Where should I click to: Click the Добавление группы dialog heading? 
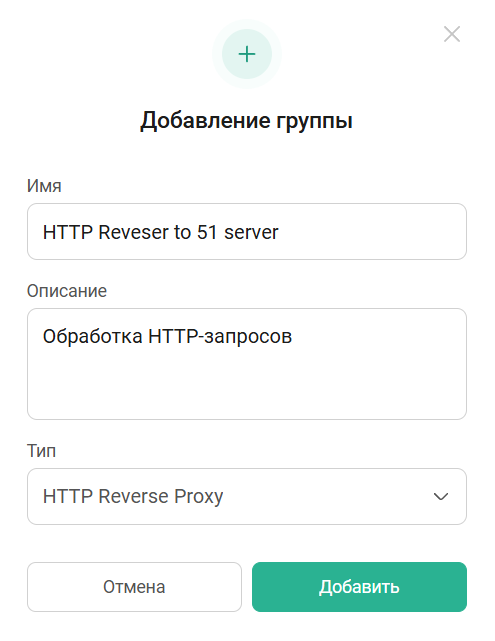(x=246, y=121)
